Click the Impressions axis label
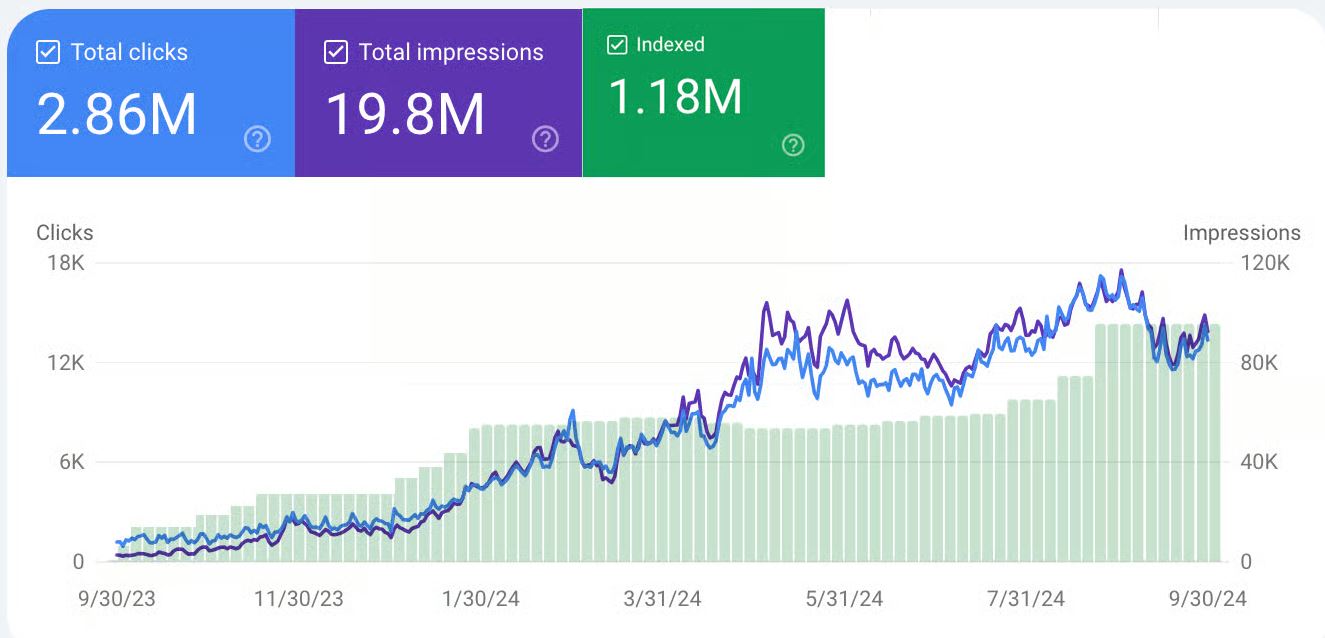Image resolution: width=1325 pixels, height=638 pixels. (x=1243, y=232)
